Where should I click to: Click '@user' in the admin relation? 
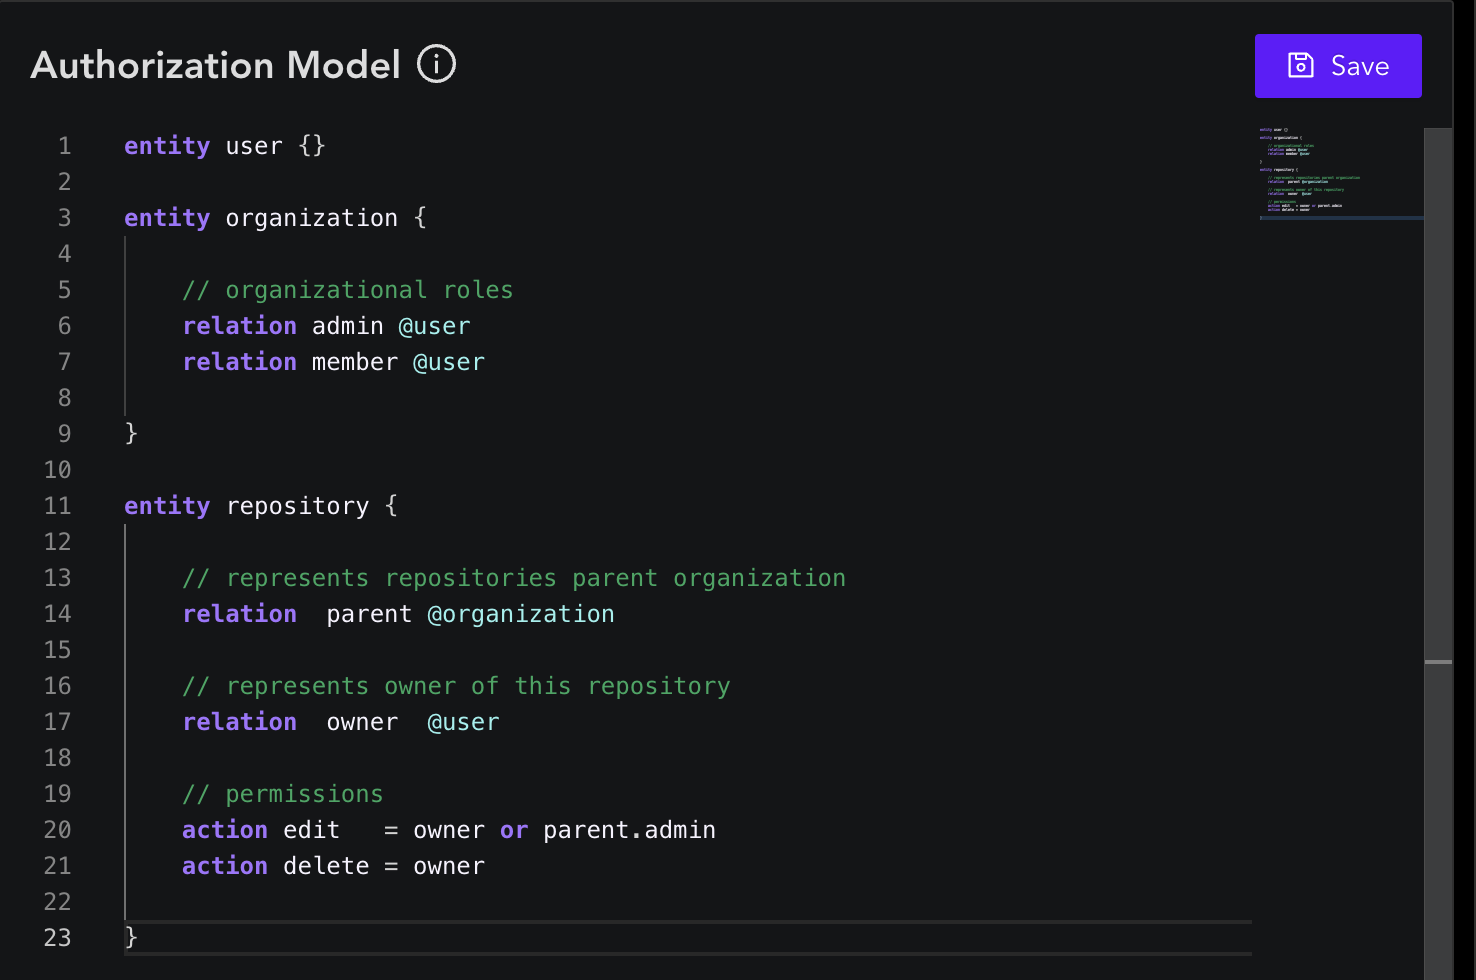tap(434, 326)
